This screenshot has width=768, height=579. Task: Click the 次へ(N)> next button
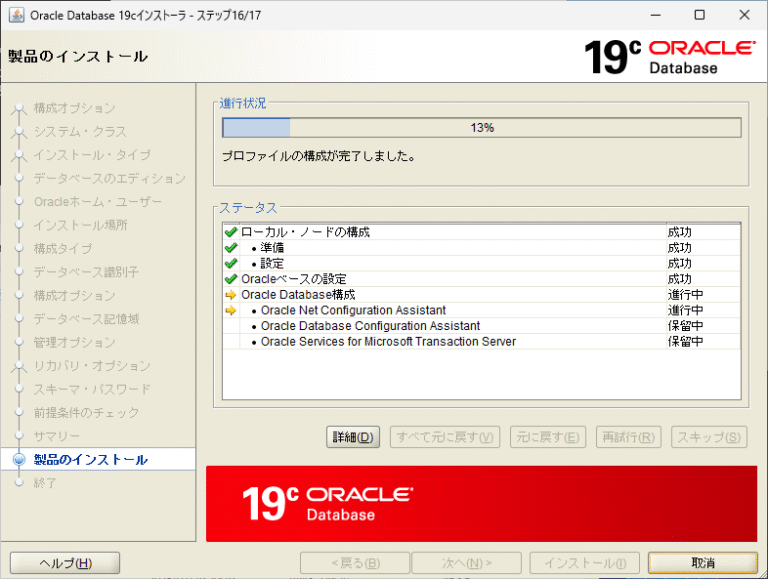(x=467, y=563)
